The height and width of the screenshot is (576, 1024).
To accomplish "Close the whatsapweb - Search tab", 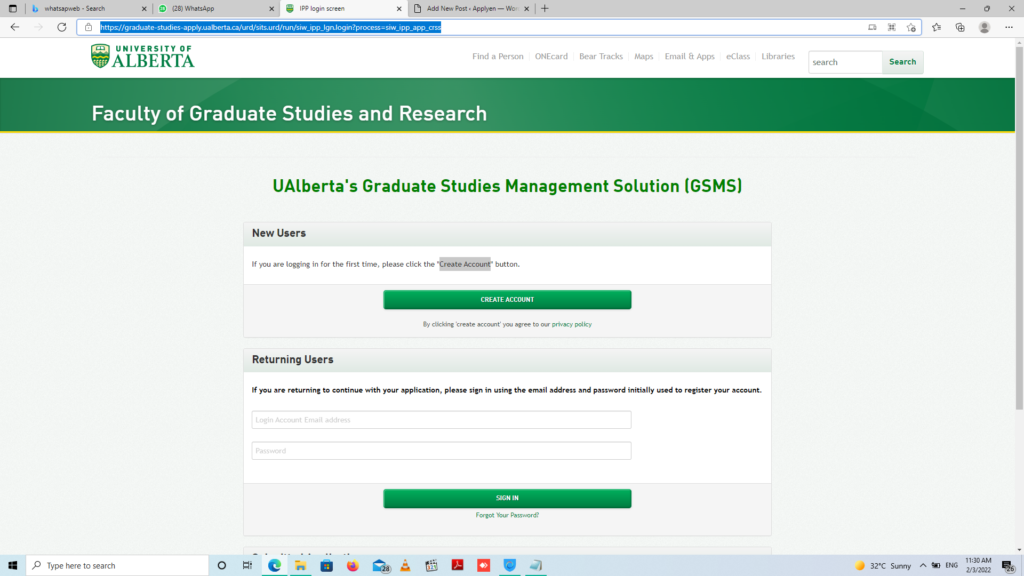I will [144, 8].
